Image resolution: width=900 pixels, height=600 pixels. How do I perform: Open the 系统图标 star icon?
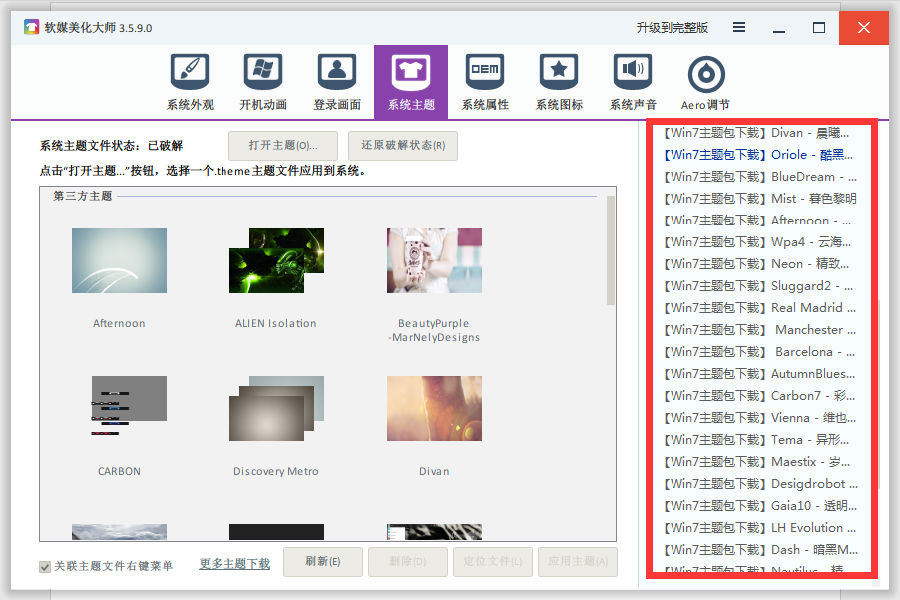tap(559, 73)
